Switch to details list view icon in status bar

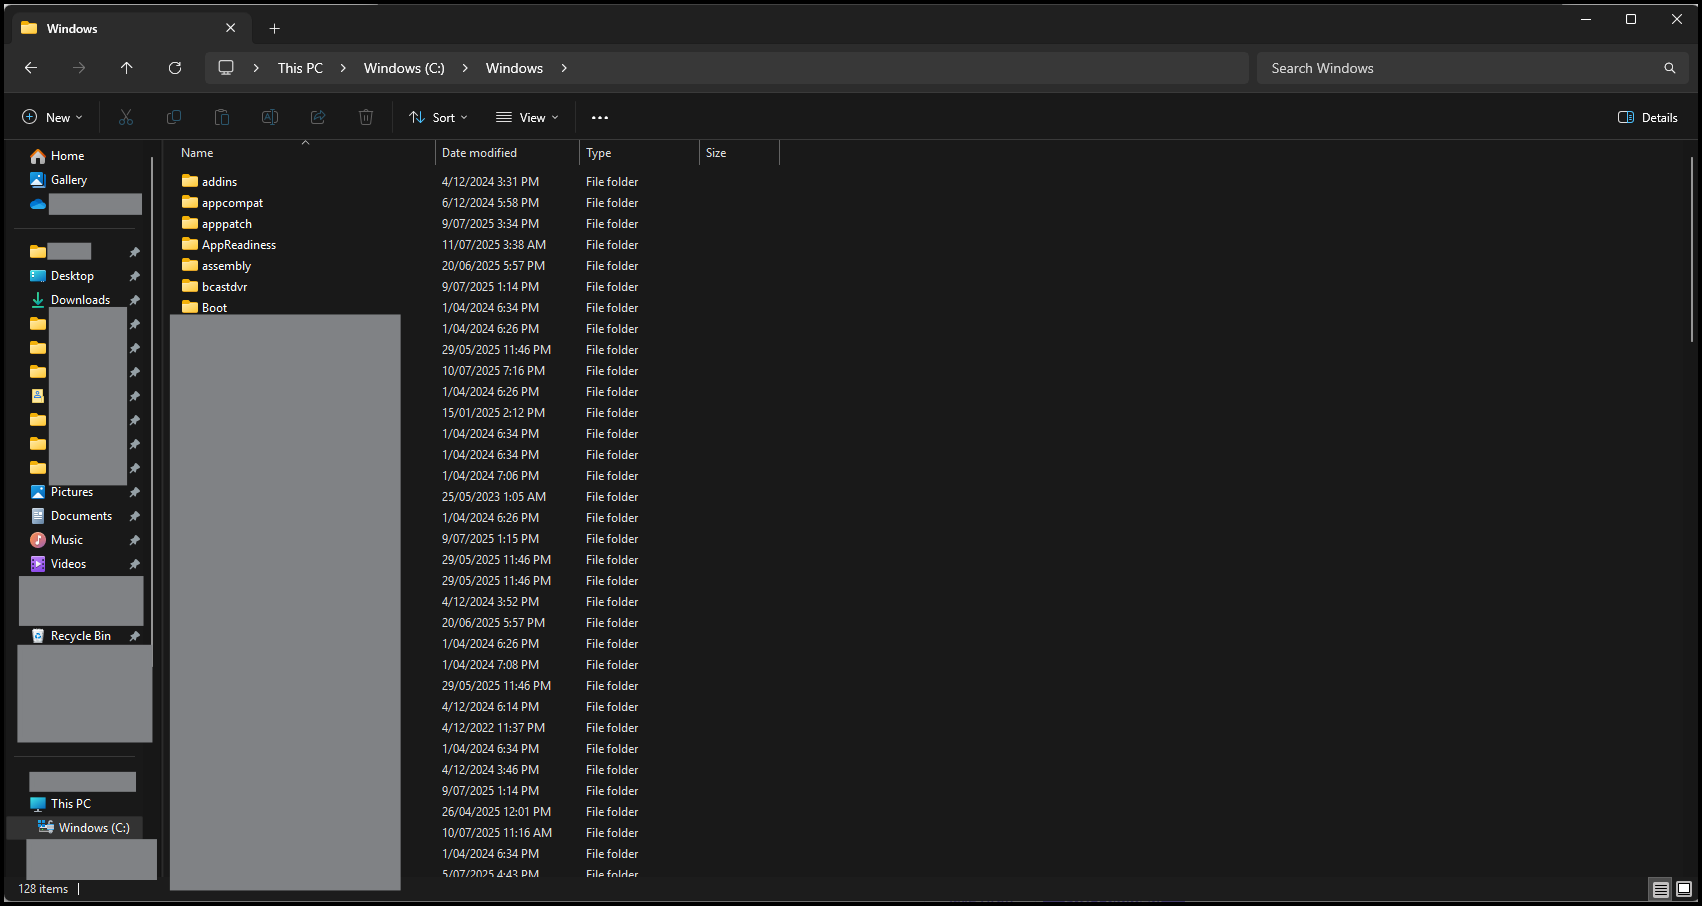1660,889
